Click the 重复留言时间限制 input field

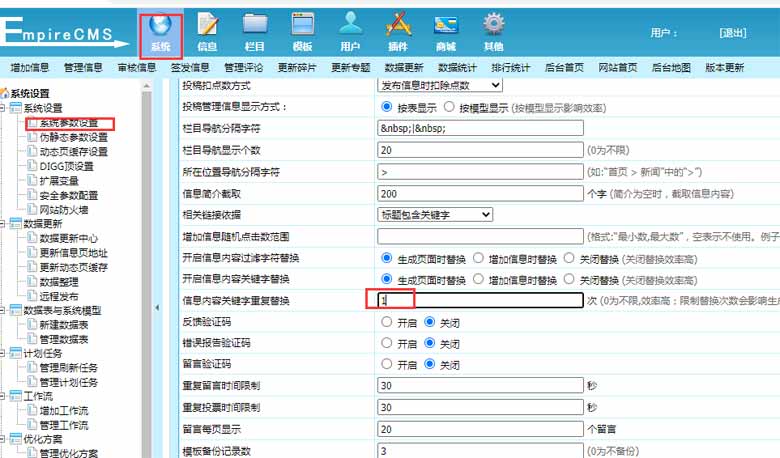[480, 385]
